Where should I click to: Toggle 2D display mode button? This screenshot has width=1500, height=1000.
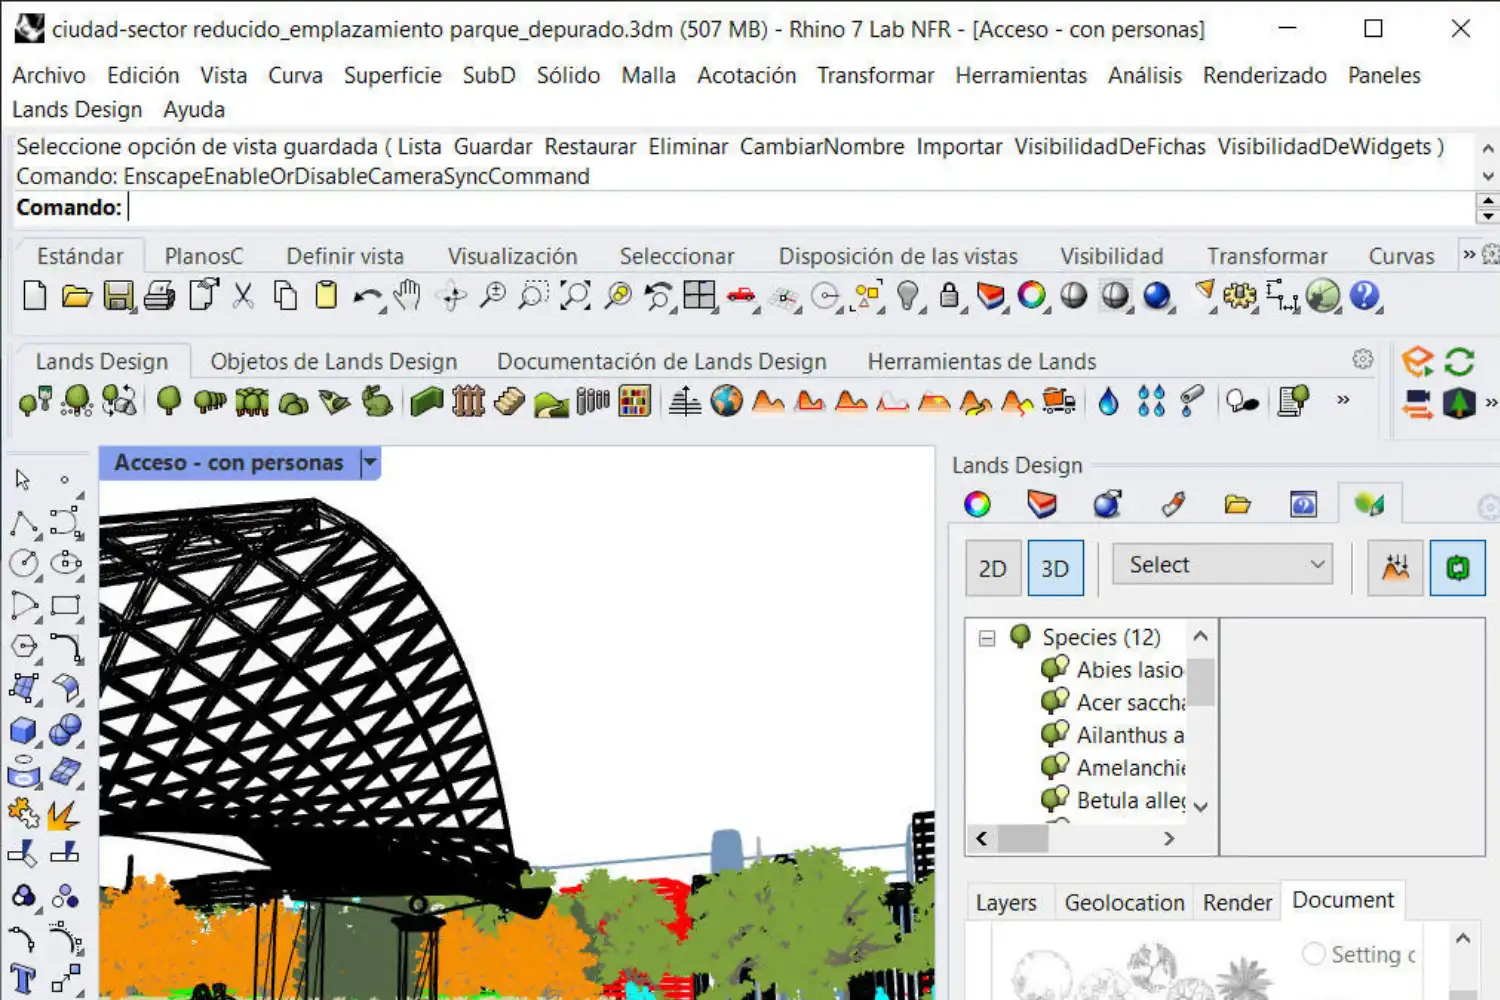pyautogui.click(x=993, y=568)
